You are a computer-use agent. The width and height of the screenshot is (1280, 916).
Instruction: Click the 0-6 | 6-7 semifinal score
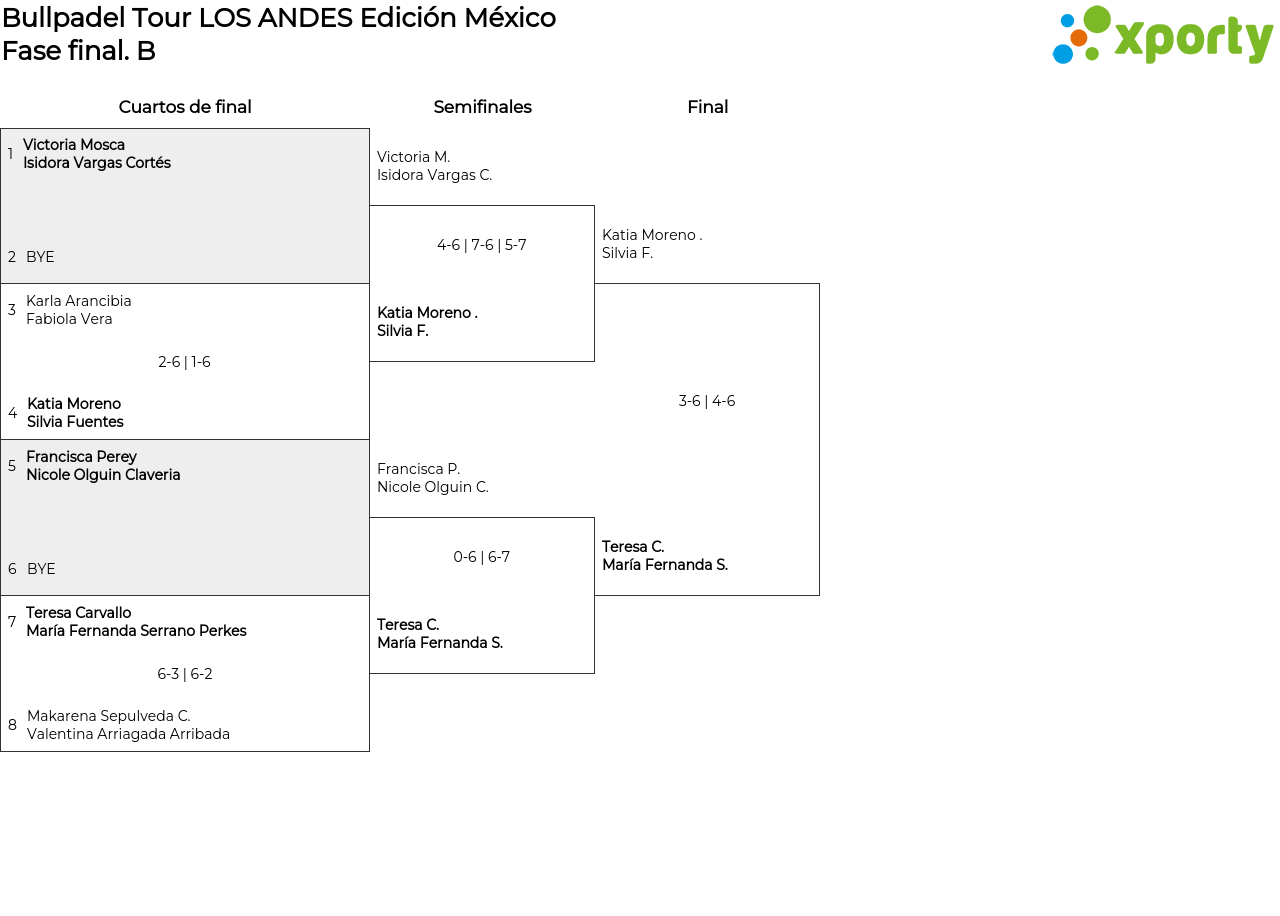(482, 557)
